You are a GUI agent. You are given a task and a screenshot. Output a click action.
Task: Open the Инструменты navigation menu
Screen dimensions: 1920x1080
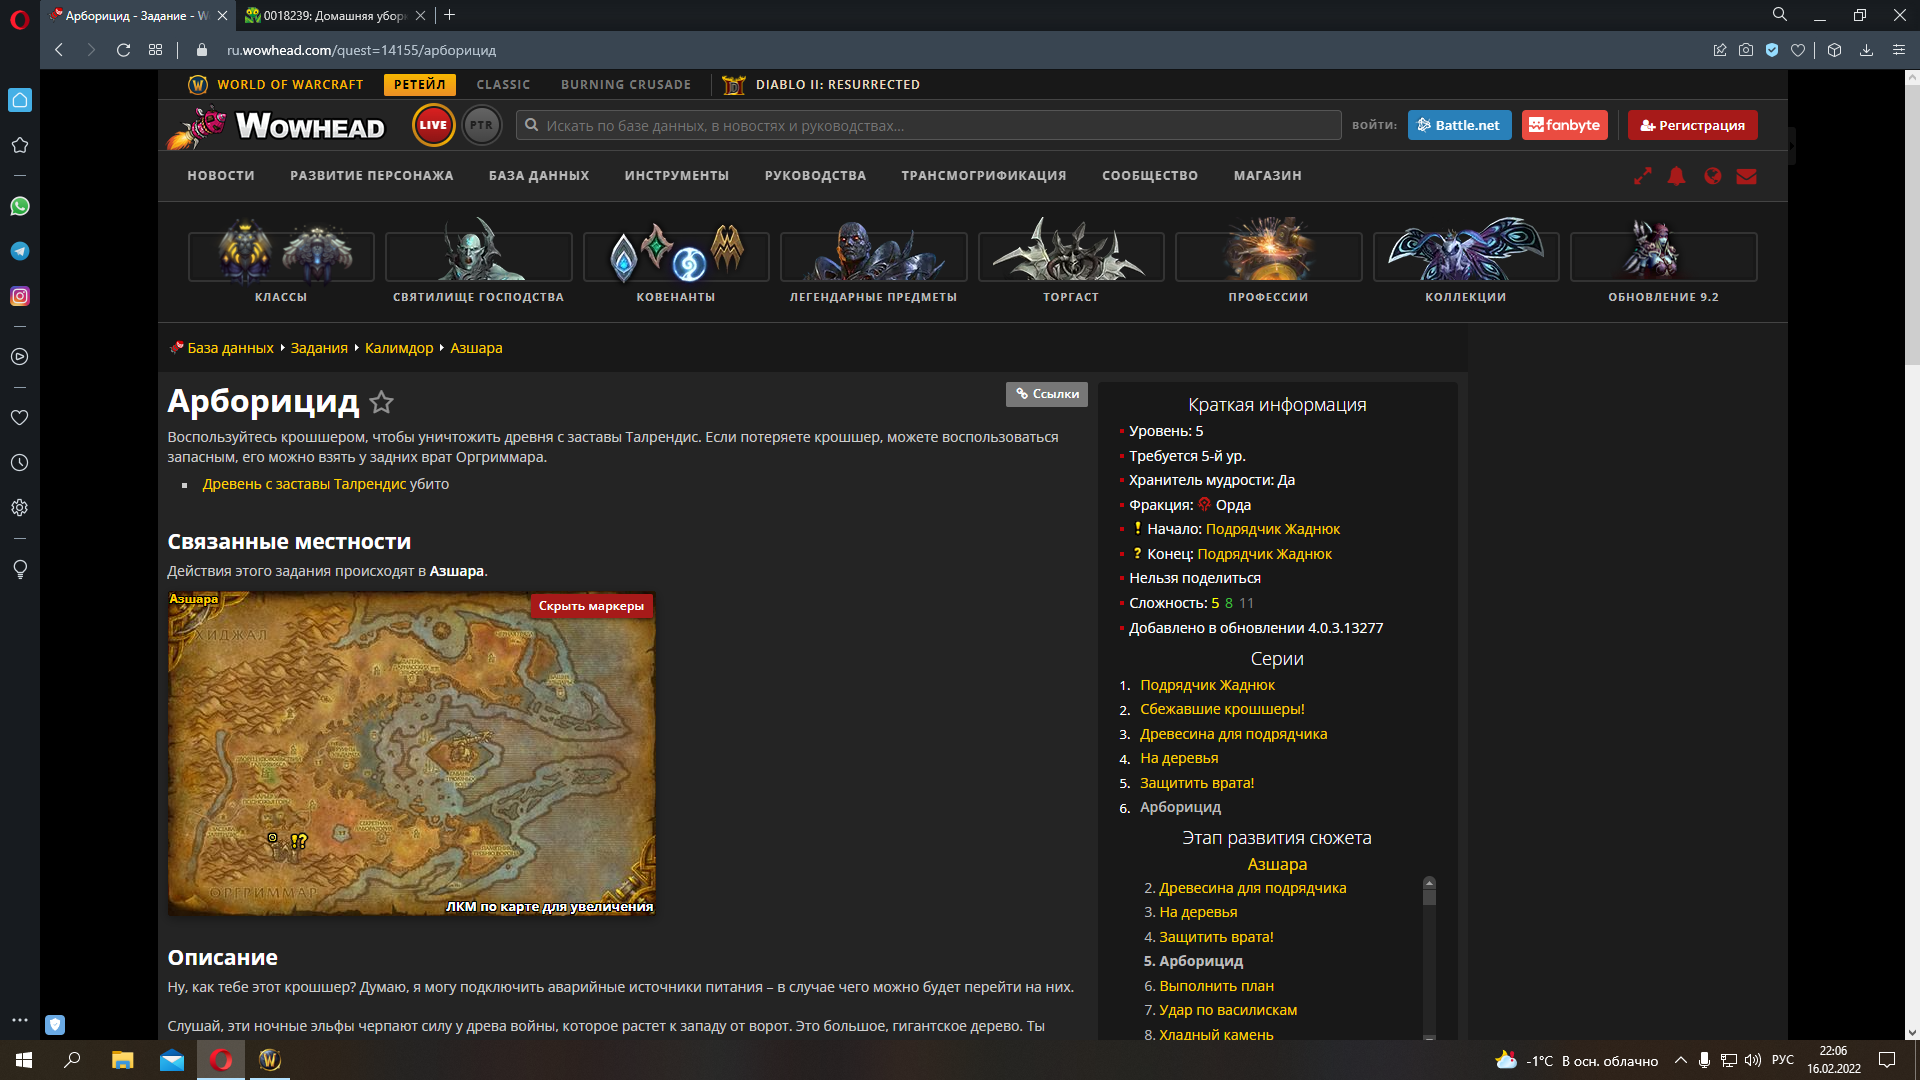676,176
